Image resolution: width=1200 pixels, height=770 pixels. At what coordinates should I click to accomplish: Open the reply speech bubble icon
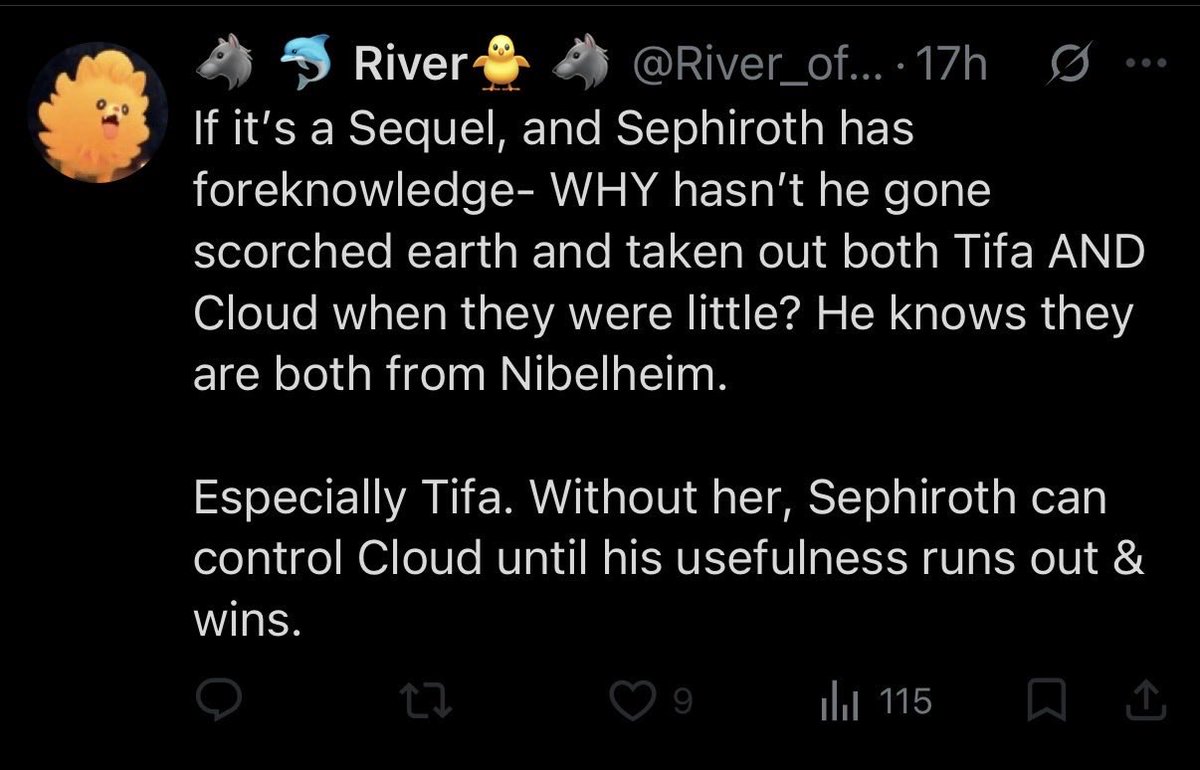tap(216, 702)
